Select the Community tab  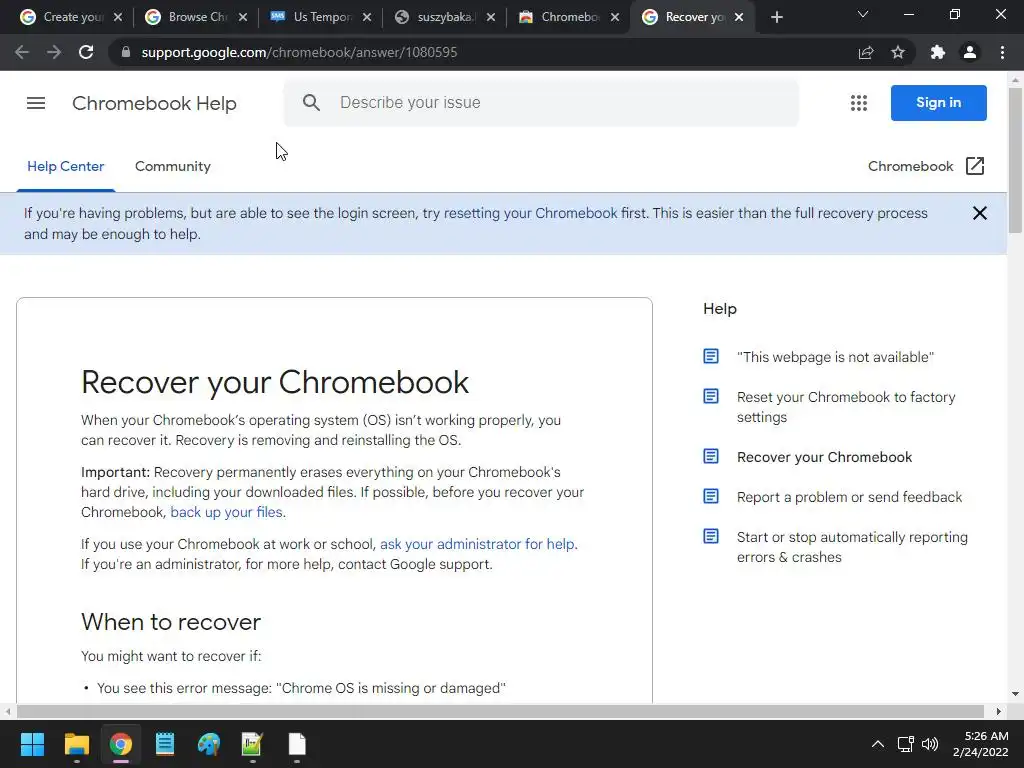point(172,167)
